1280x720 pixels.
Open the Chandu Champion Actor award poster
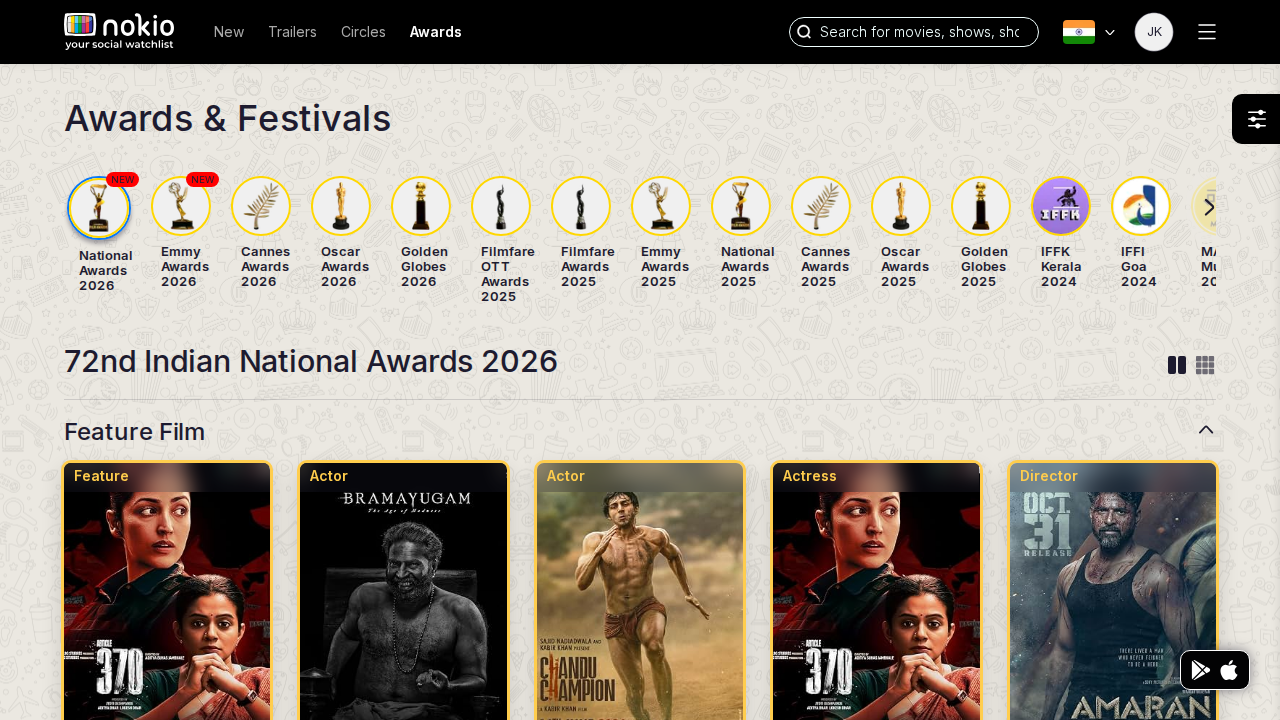(x=640, y=591)
